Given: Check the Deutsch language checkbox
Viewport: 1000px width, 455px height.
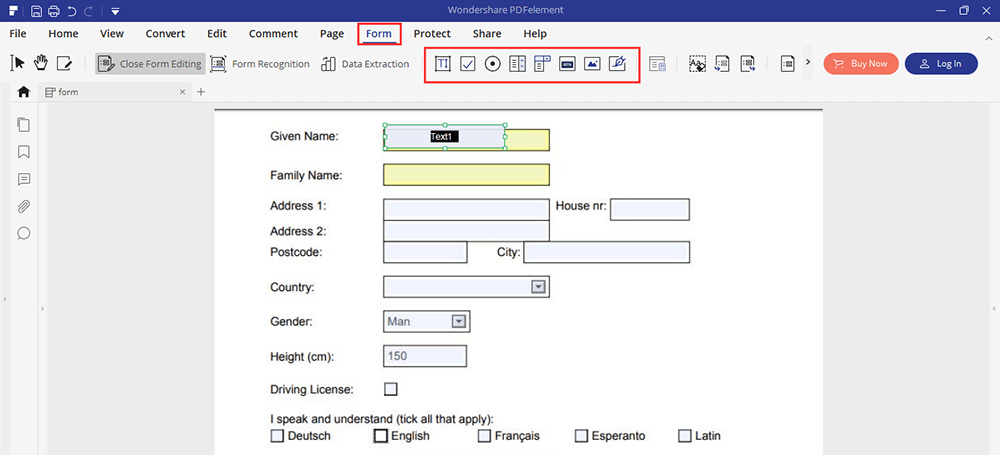Looking at the screenshot, I should pos(277,436).
